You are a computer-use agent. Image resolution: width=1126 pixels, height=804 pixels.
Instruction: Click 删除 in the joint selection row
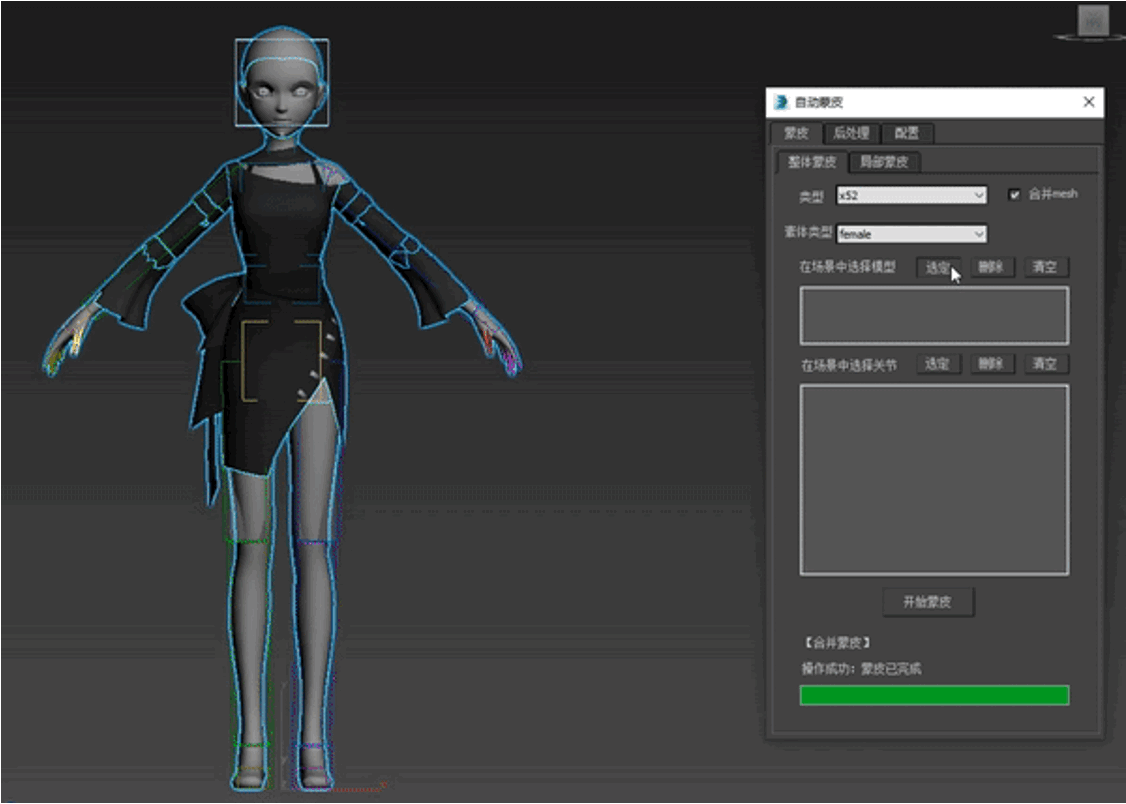(990, 364)
